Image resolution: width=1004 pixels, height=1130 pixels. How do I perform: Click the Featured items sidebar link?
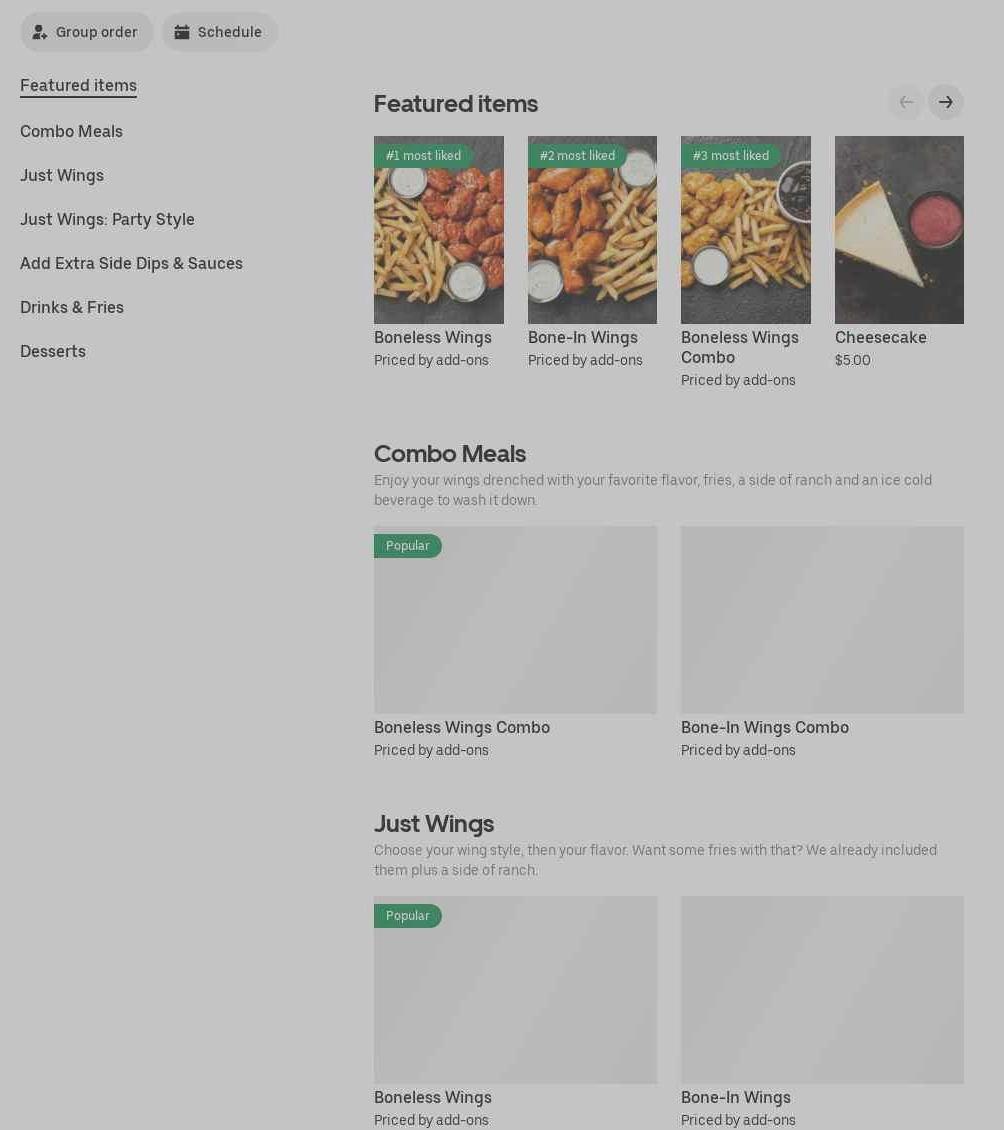point(79,86)
